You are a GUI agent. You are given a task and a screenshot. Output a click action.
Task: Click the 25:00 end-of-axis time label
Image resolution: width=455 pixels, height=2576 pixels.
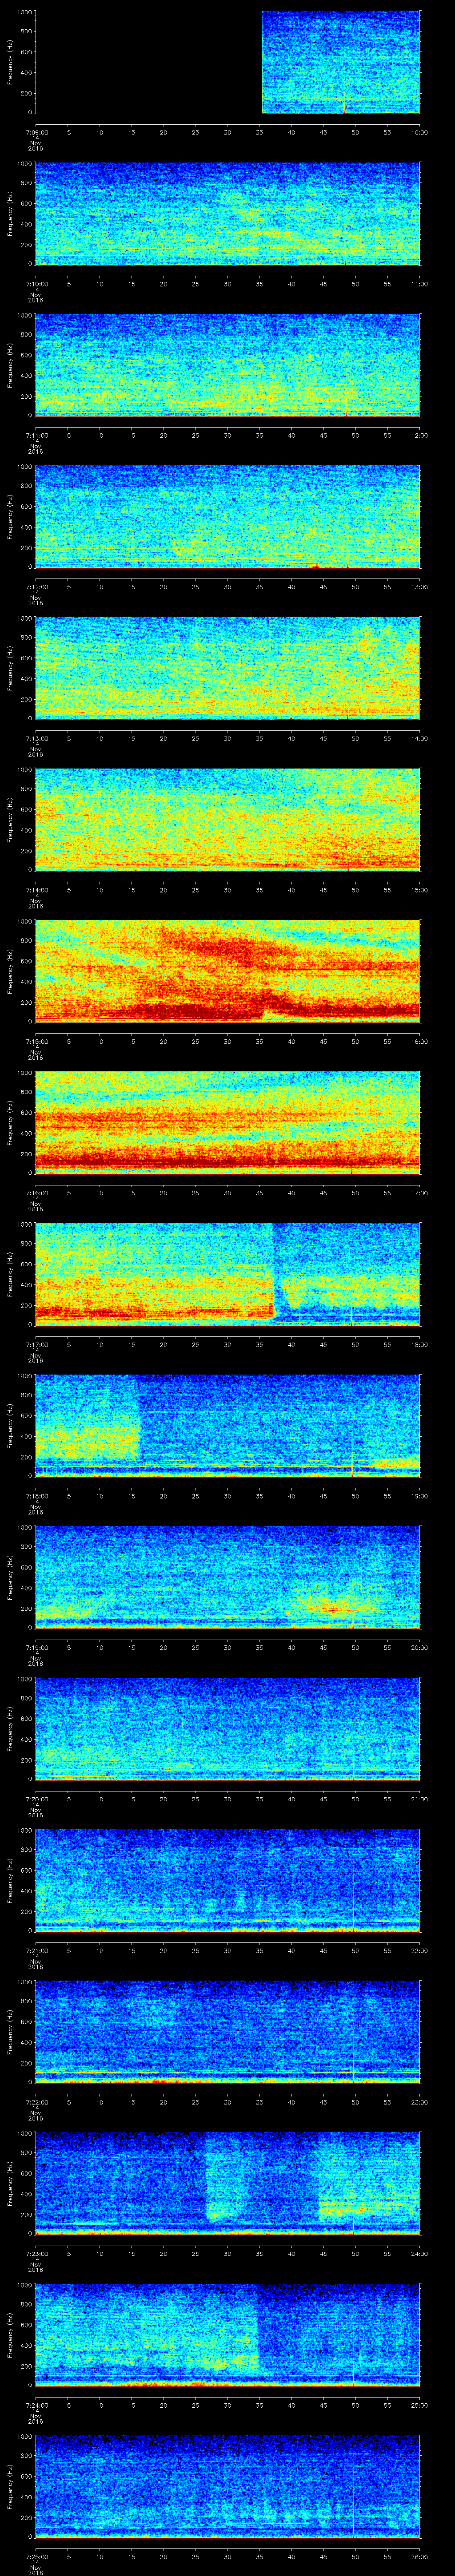coord(420,2405)
